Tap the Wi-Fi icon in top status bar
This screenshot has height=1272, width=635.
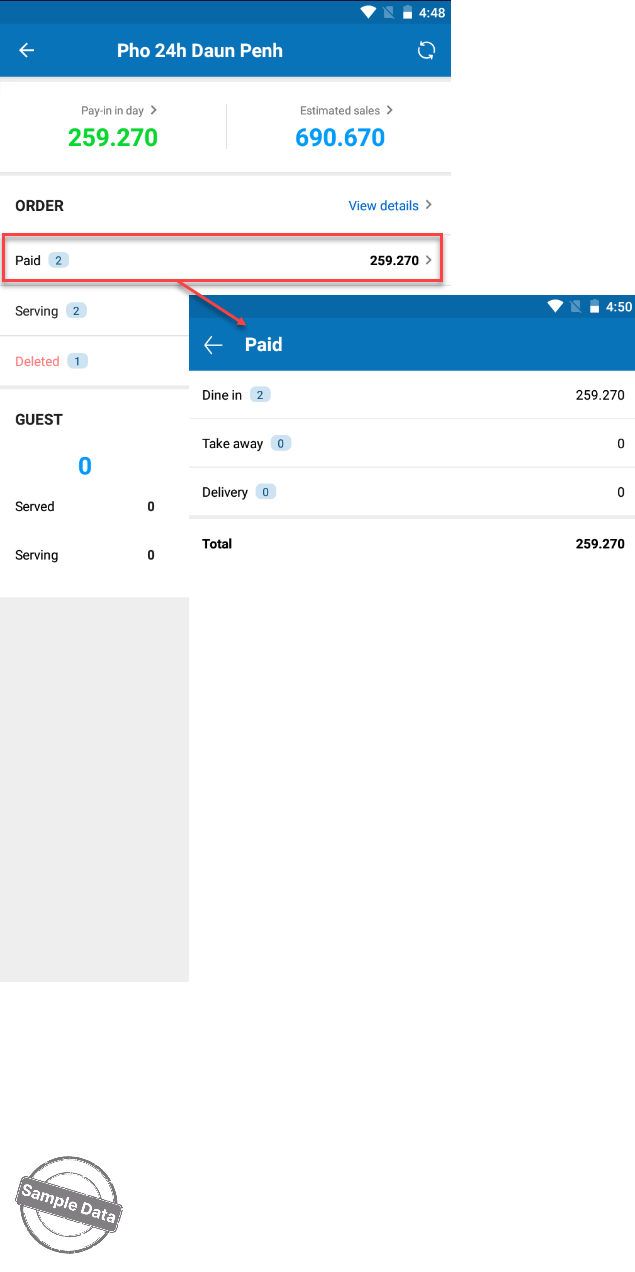[368, 13]
